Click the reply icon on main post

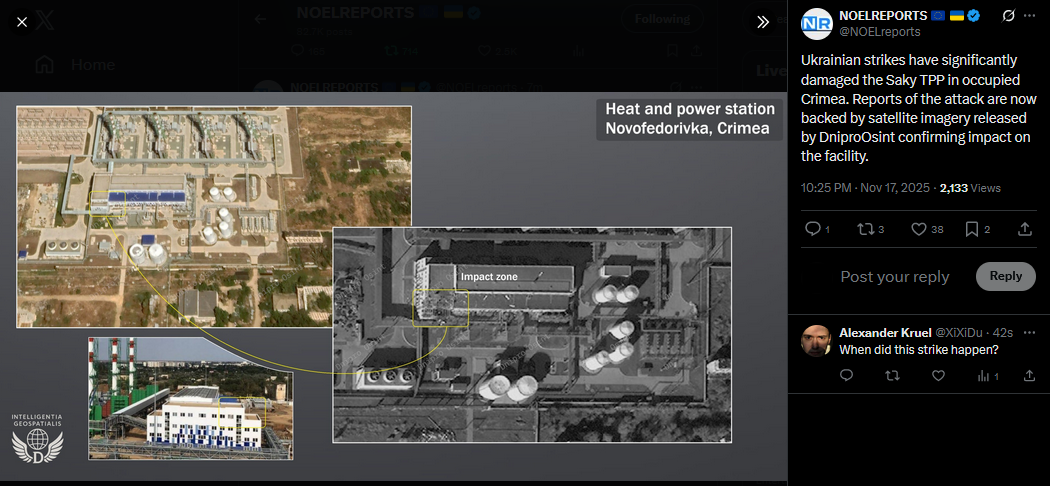pyautogui.click(x=812, y=229)
